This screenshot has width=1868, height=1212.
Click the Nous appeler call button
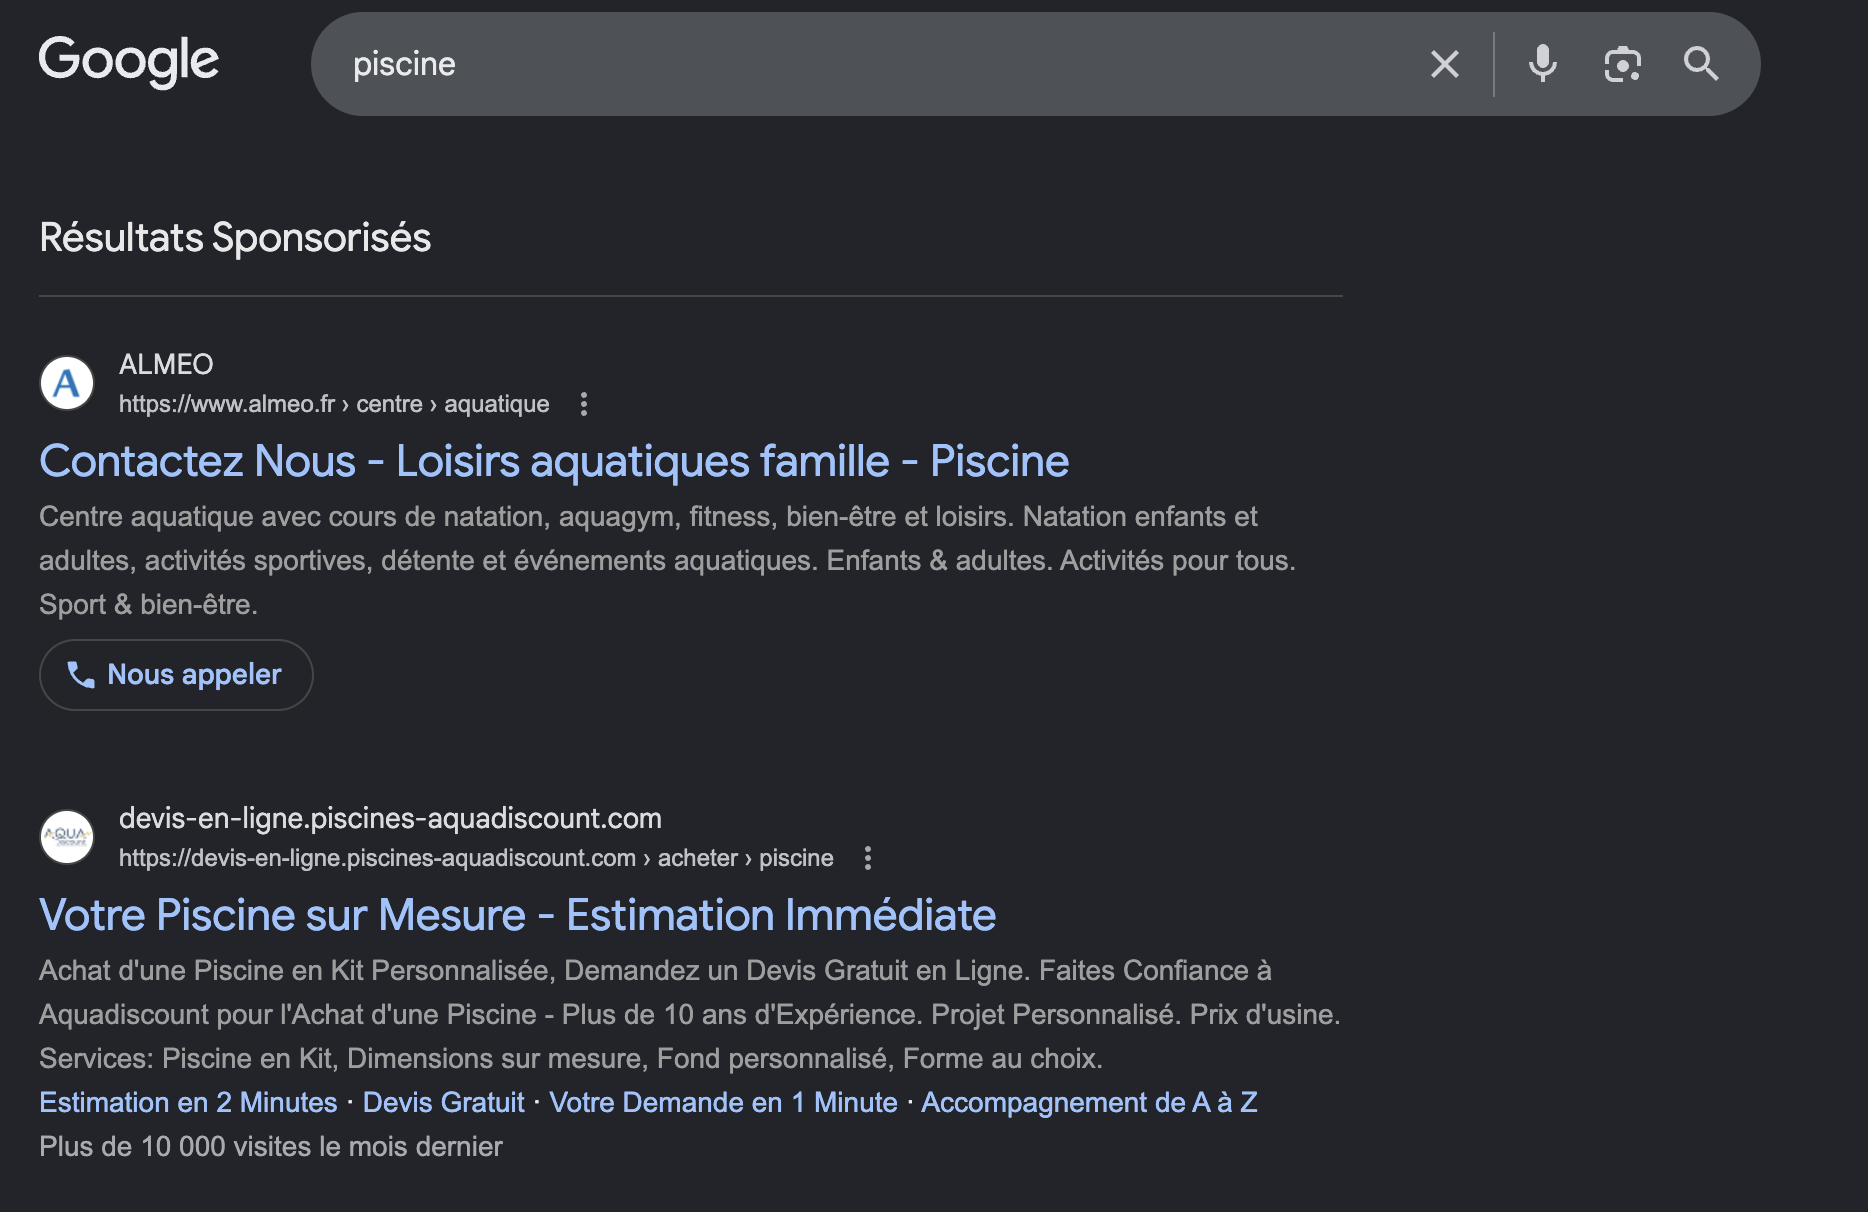pyautogui.click(x=176, y=675)
